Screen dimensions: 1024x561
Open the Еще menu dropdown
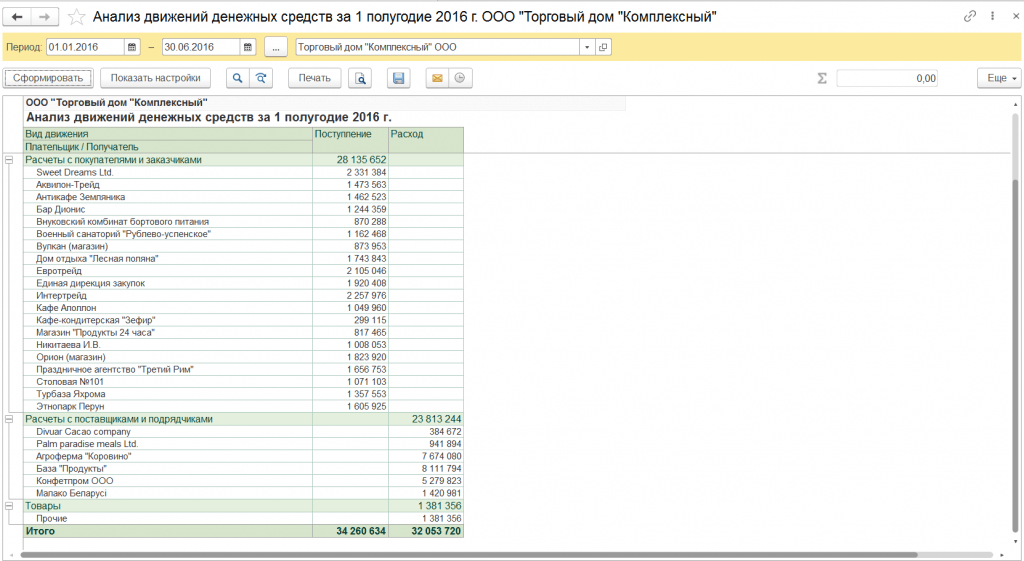pyautogui.click(x=998, y=78)
